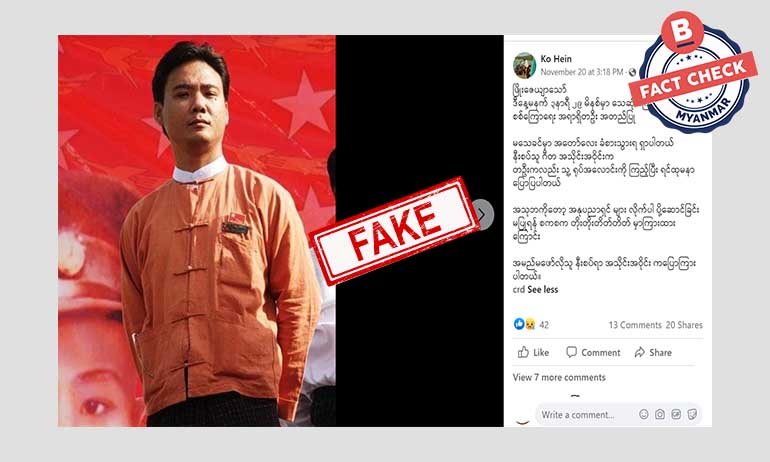This screenshot has width=770, height=462.
Task: Click the Like thumbs-up icon
Action: [x=523, y=352]
